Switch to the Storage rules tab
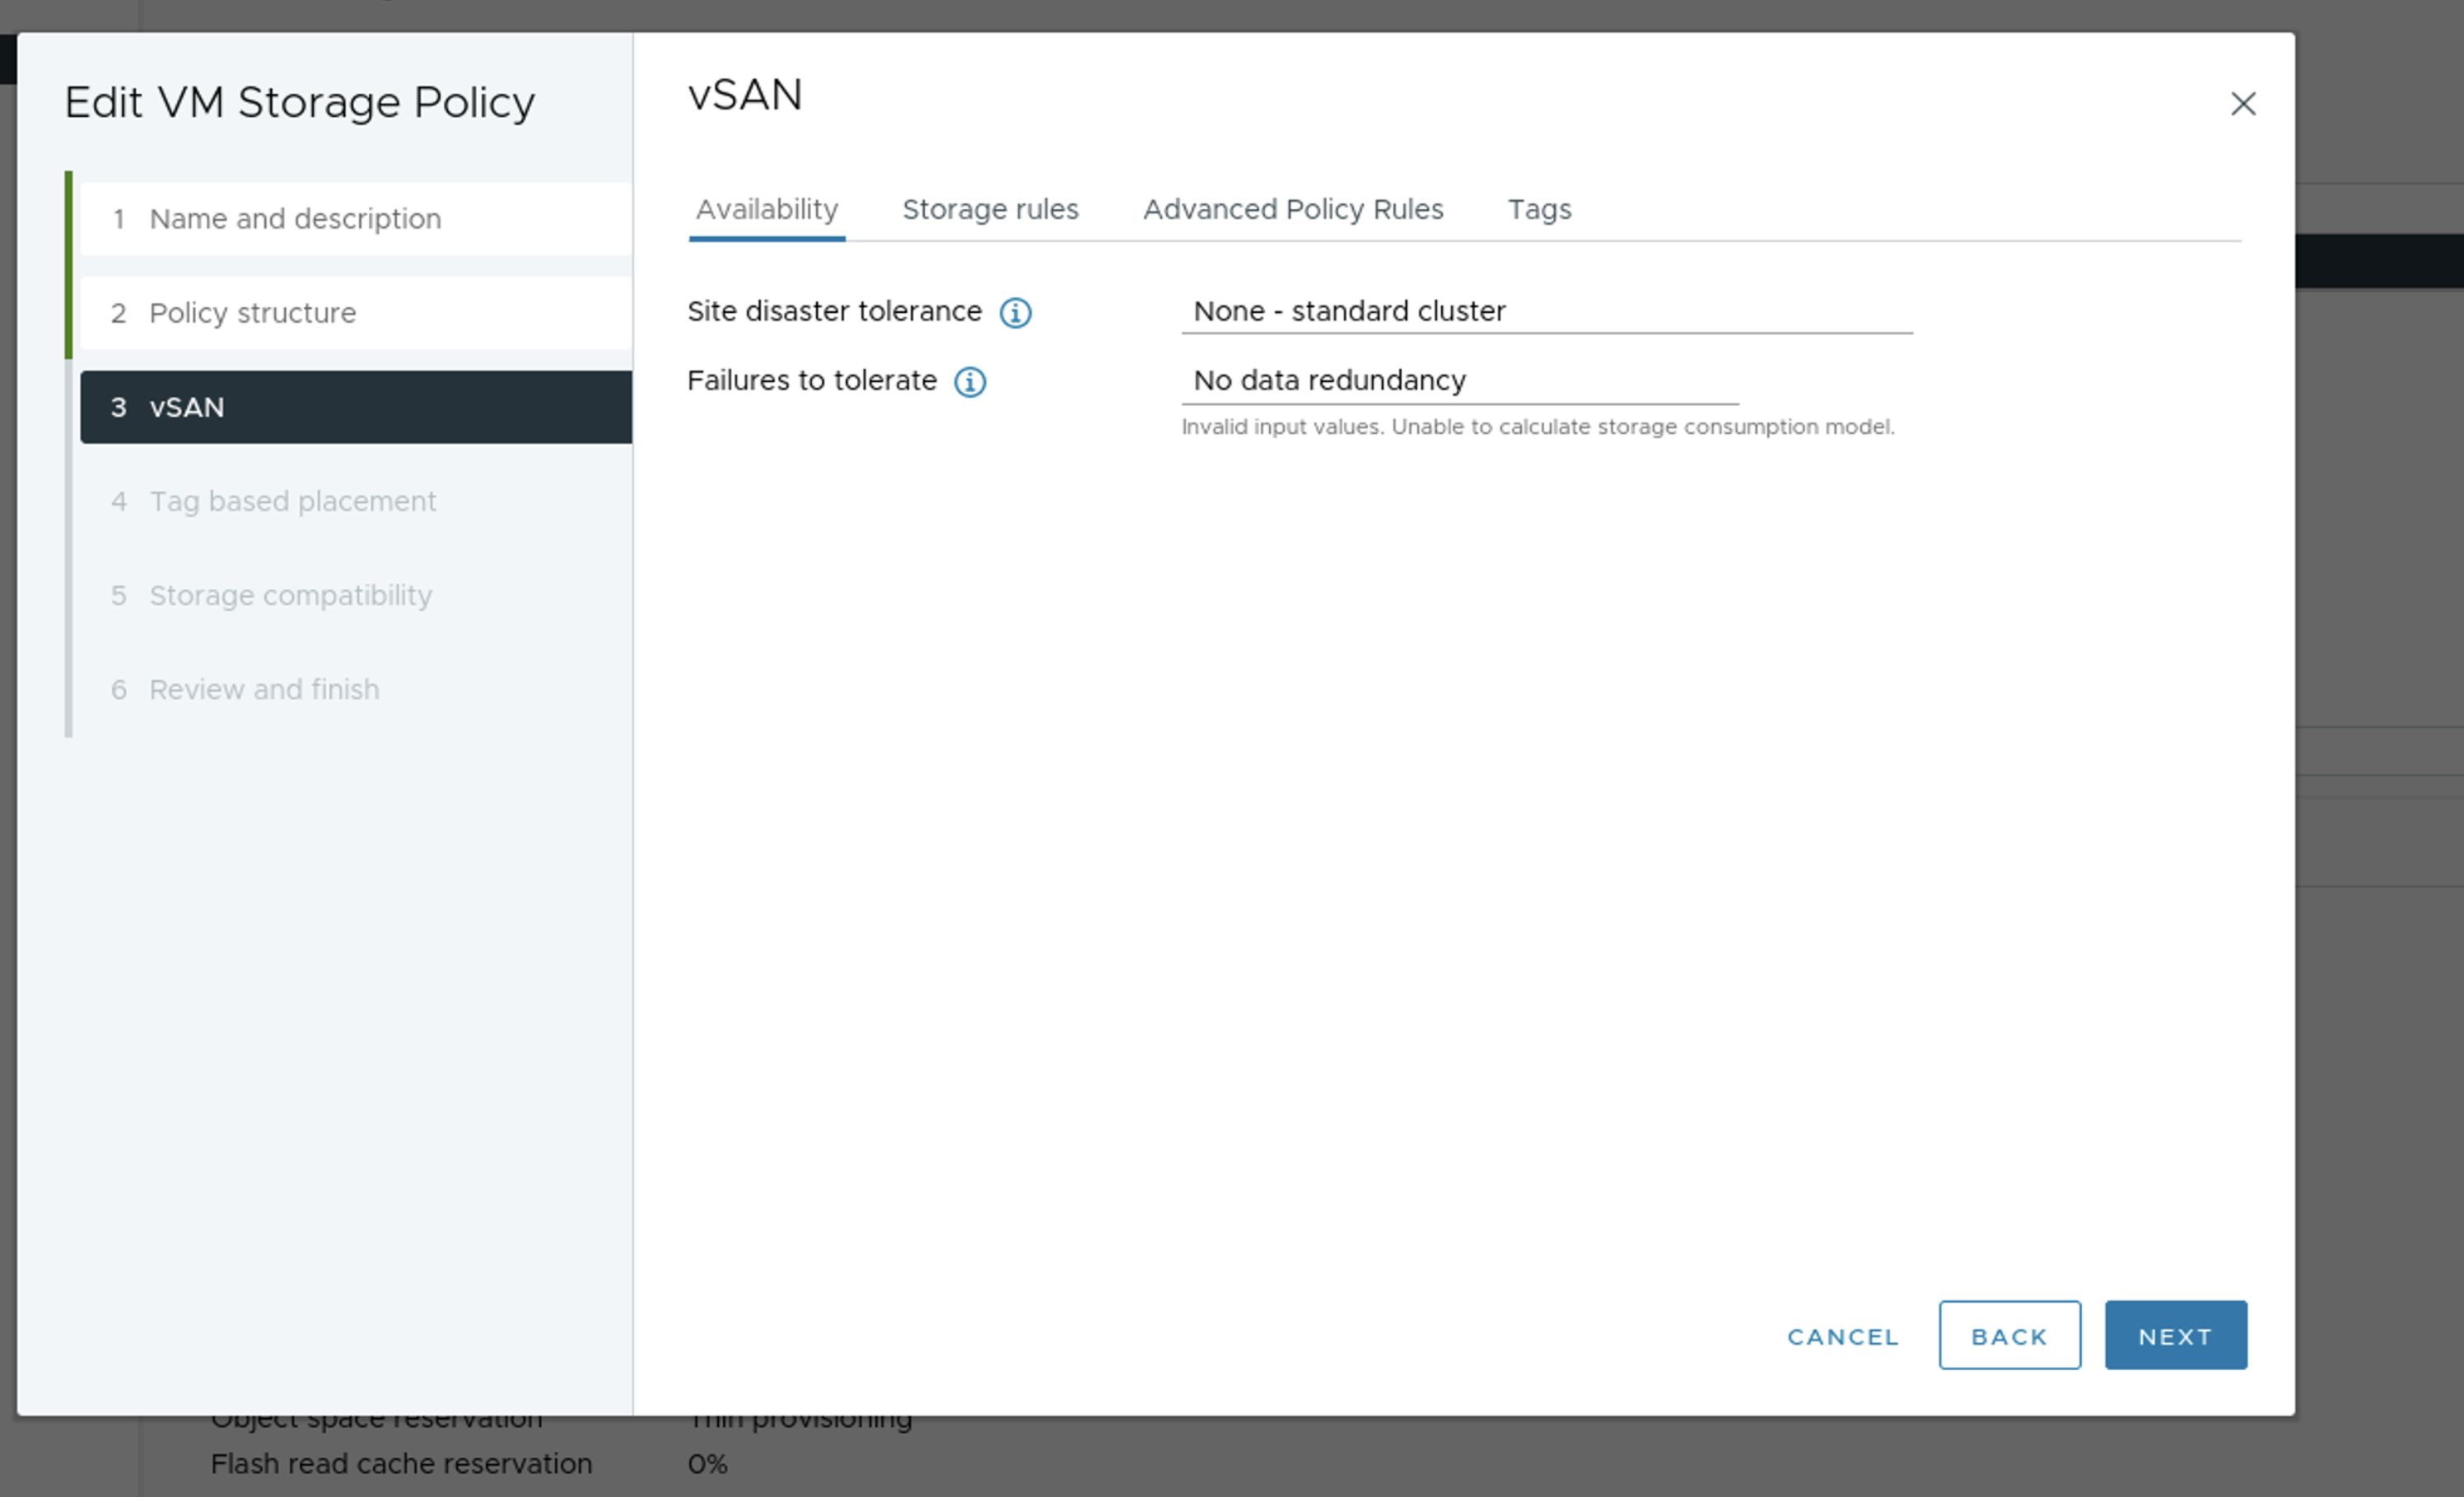 (x=989, y=210)
